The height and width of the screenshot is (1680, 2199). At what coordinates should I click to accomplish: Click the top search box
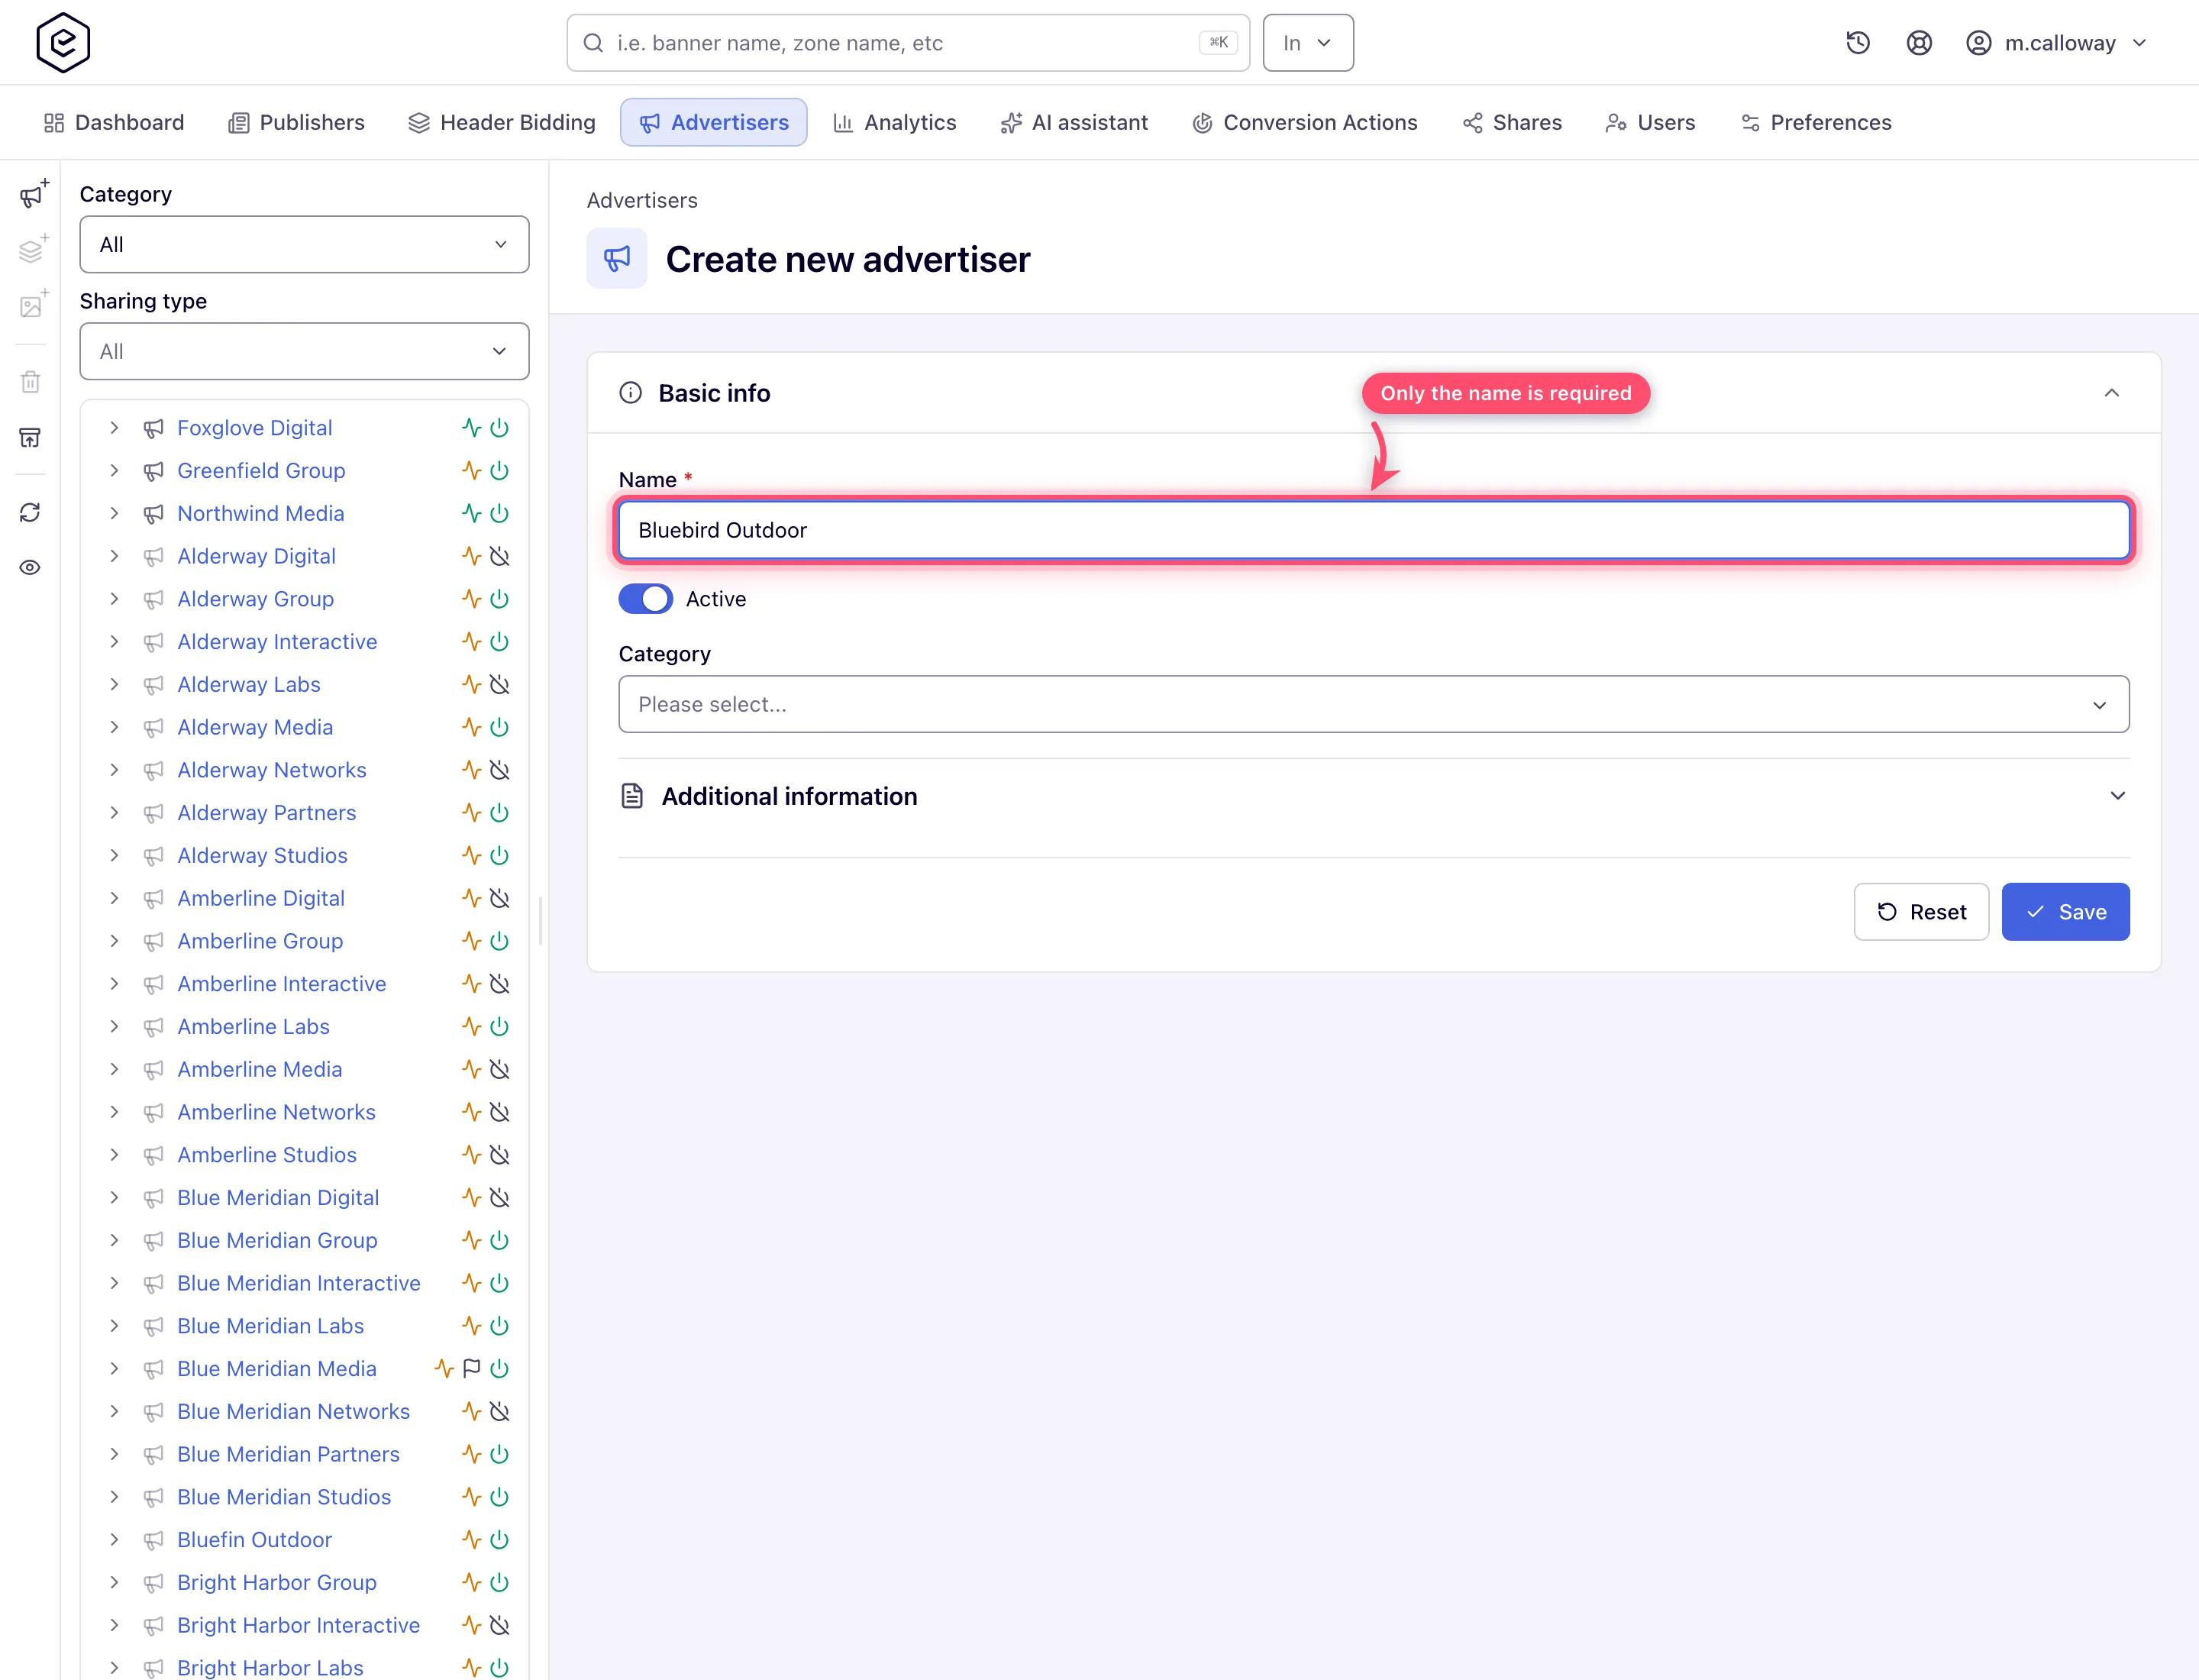(x=908, y=43)
